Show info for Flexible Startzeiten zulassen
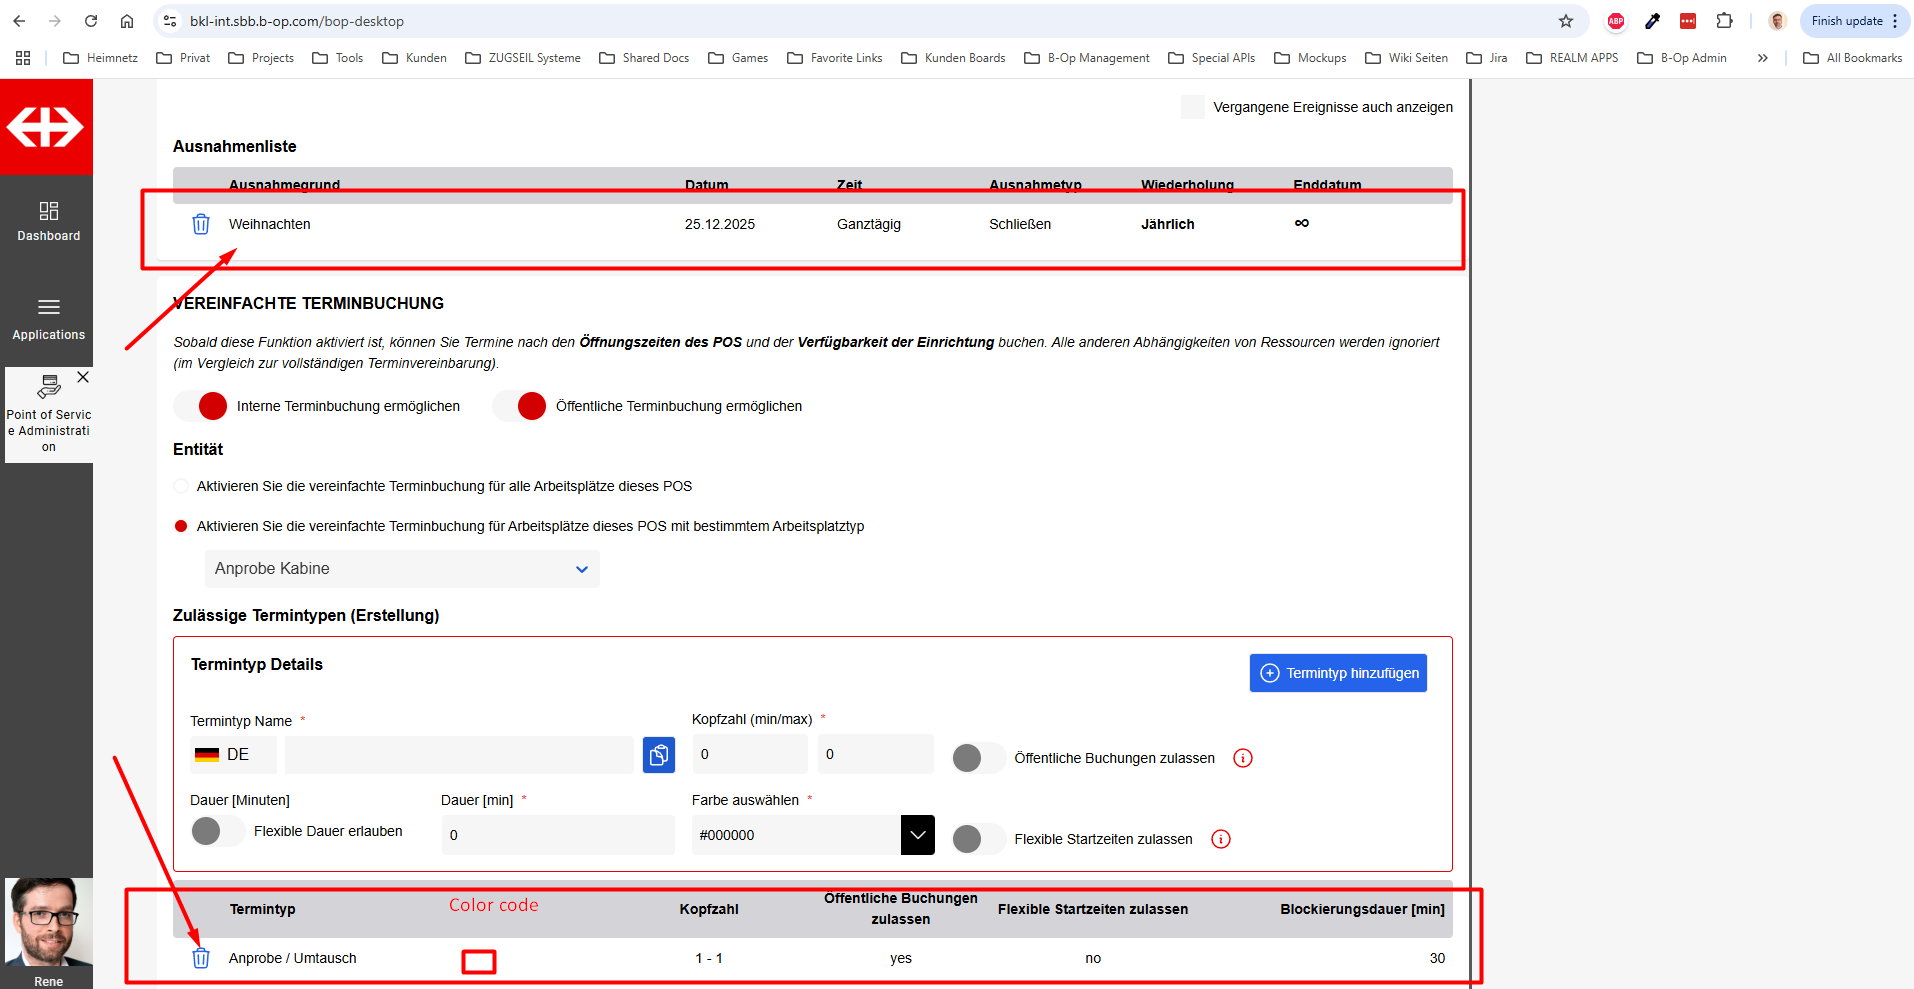Screen dimensions: 1914x989 coord(1221,839)
